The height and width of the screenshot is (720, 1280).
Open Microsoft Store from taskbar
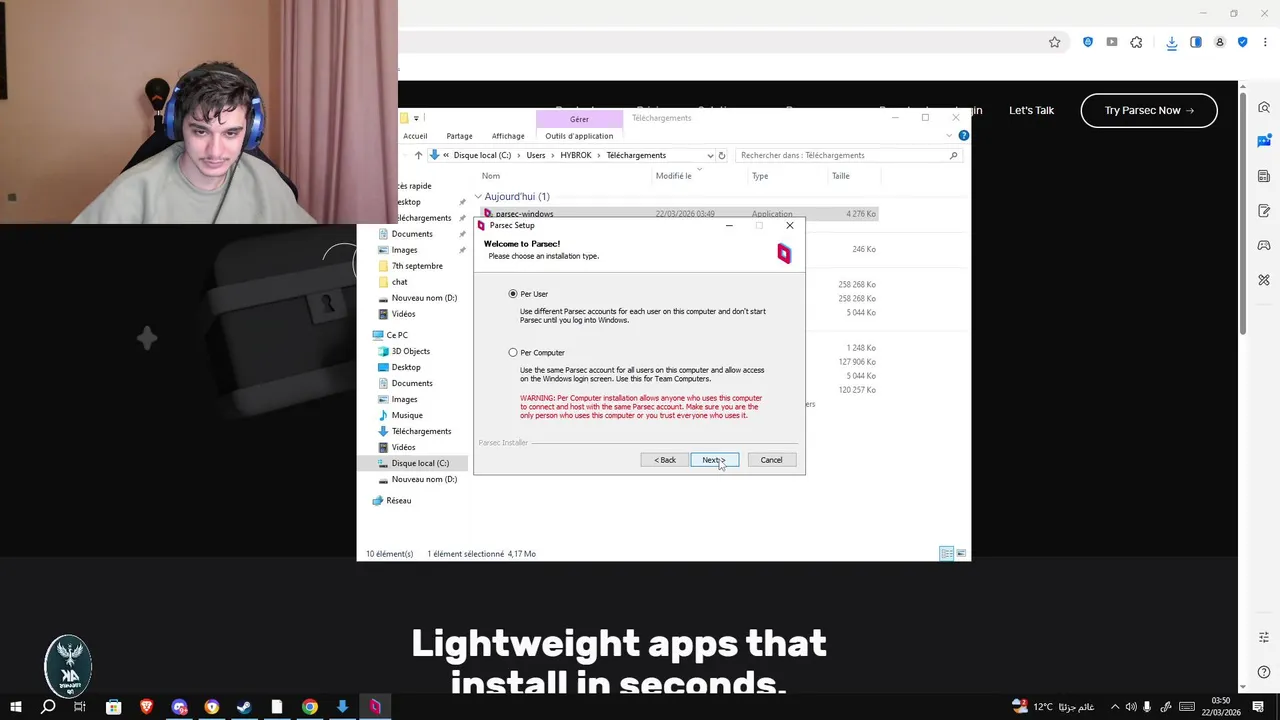point(113,707)
